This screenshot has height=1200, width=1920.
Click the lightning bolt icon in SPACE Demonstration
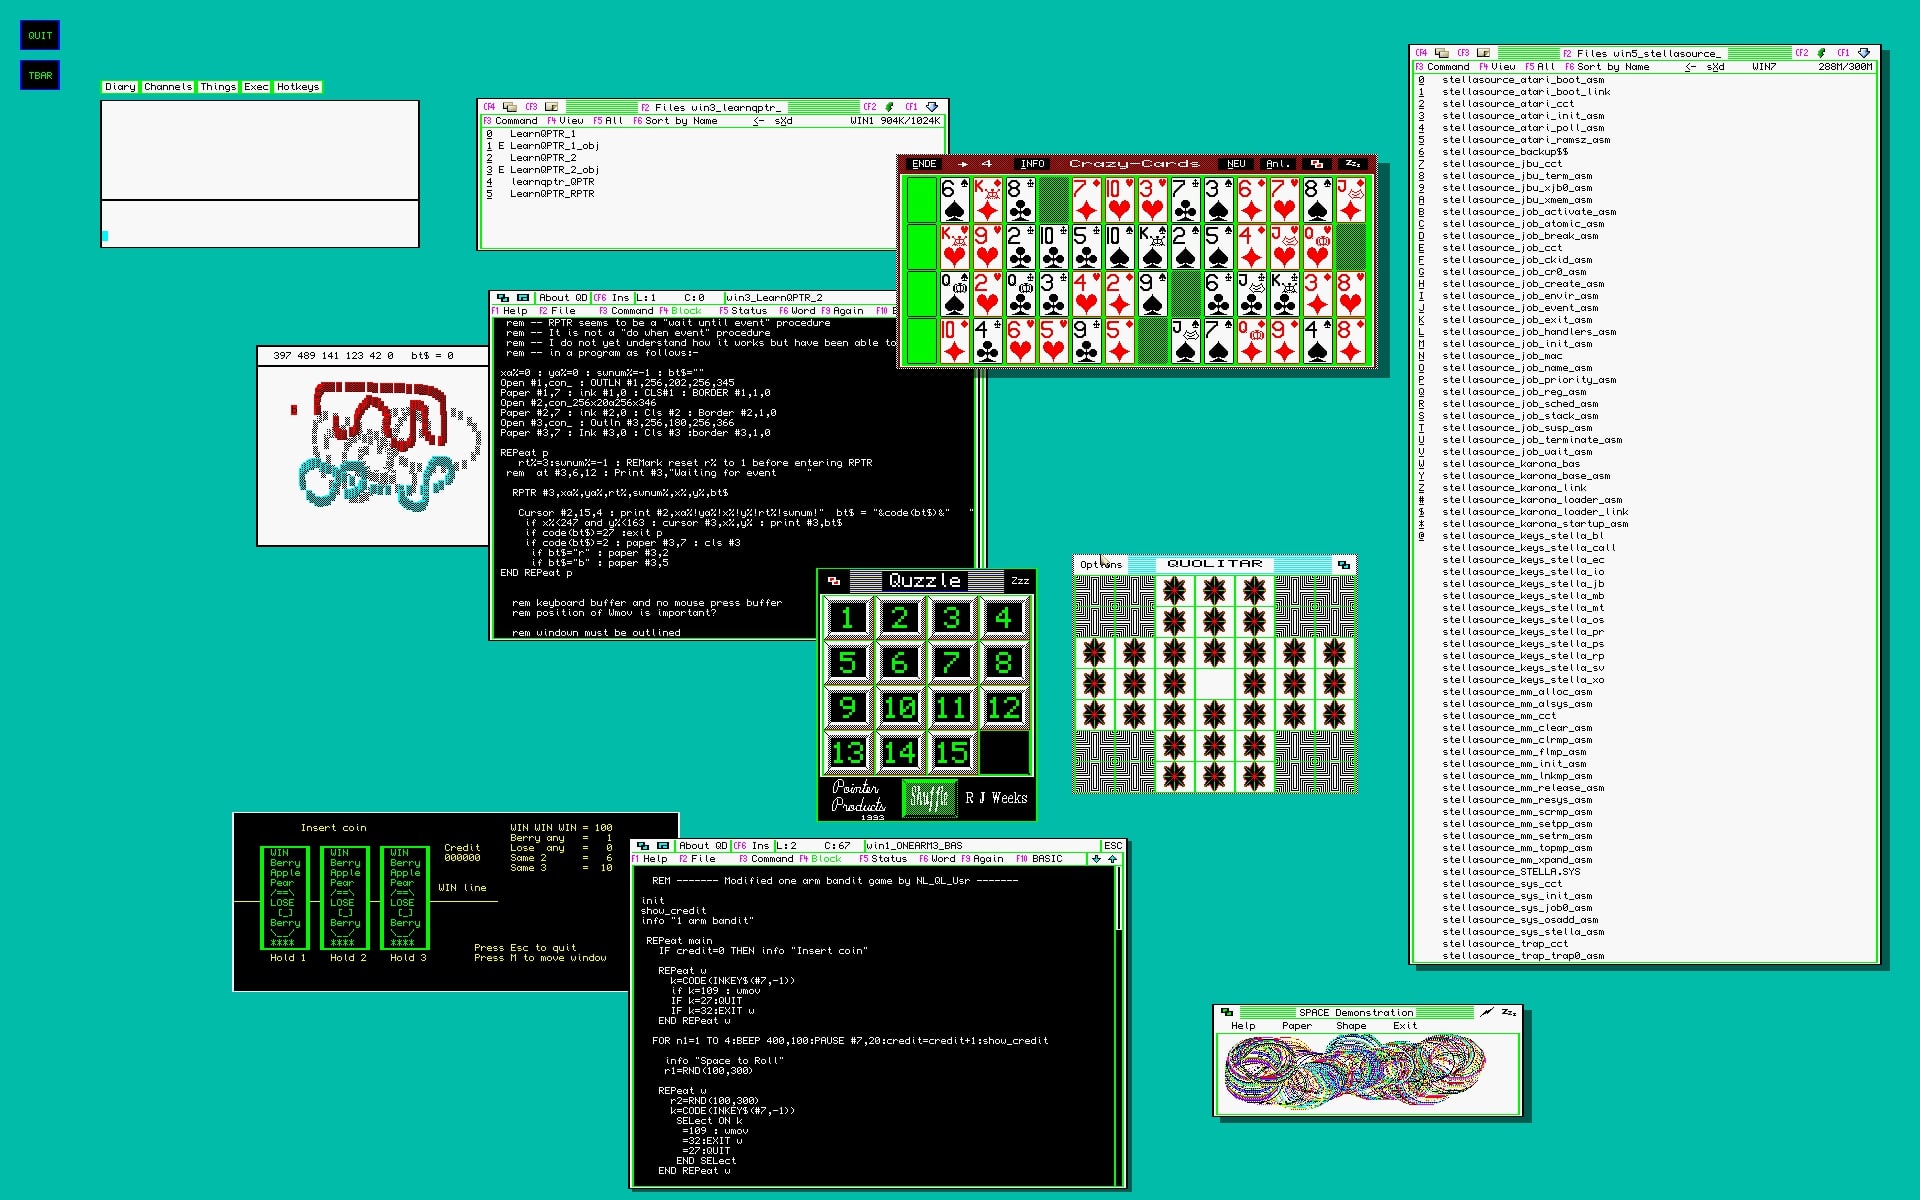(1488, 1013)
